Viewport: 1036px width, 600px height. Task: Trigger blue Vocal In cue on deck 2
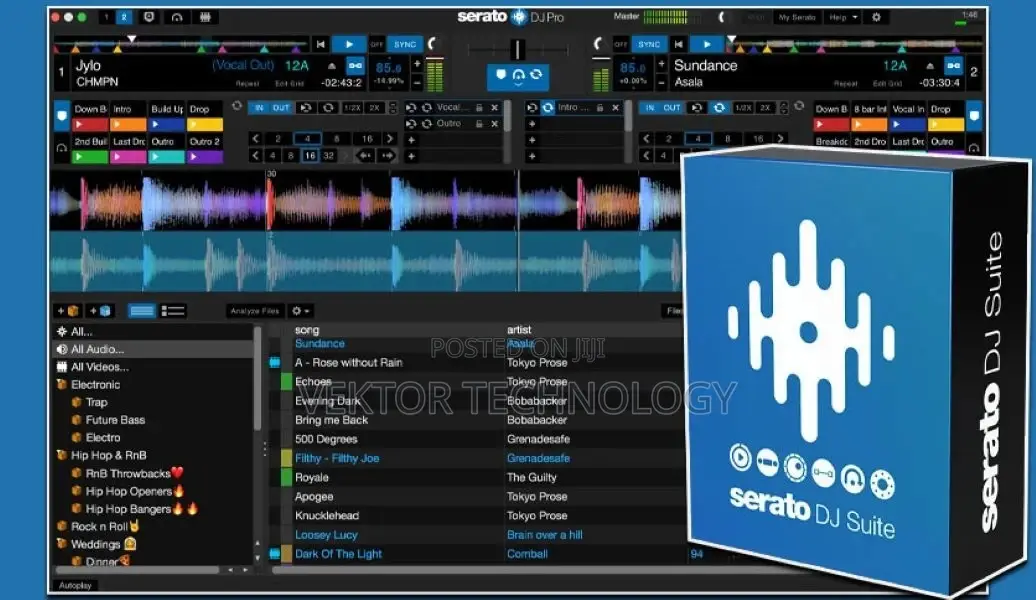click(908, 124)
